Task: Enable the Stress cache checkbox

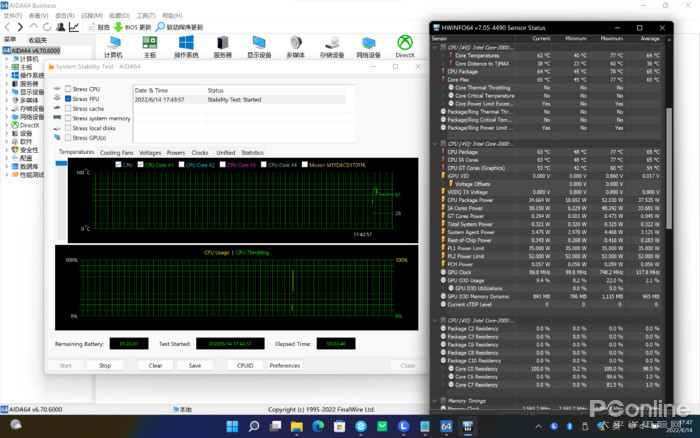Action: 68,108
